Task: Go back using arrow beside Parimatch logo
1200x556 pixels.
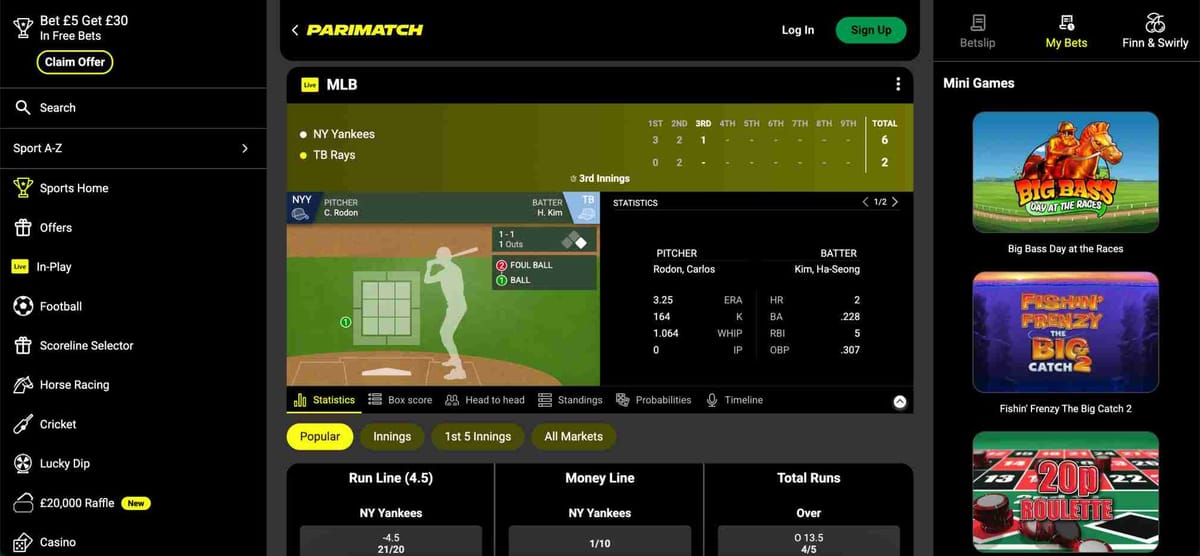Action: pyautogui.click(x=295, y=30)
